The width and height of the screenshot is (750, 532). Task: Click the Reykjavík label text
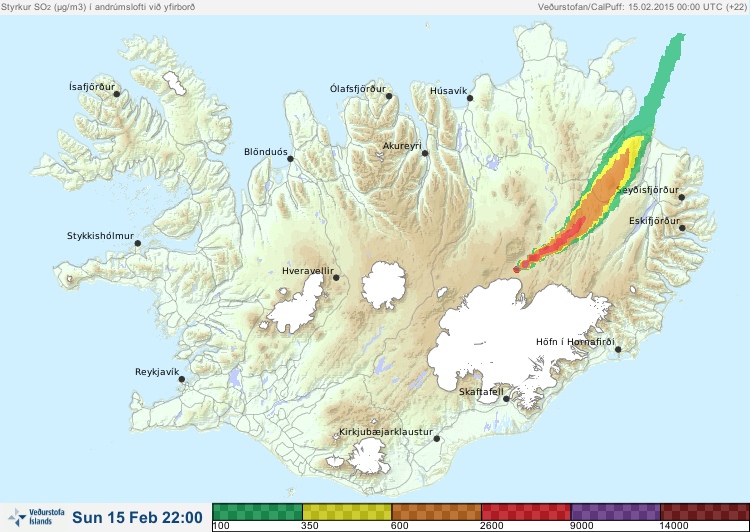[x=157, y=372]
